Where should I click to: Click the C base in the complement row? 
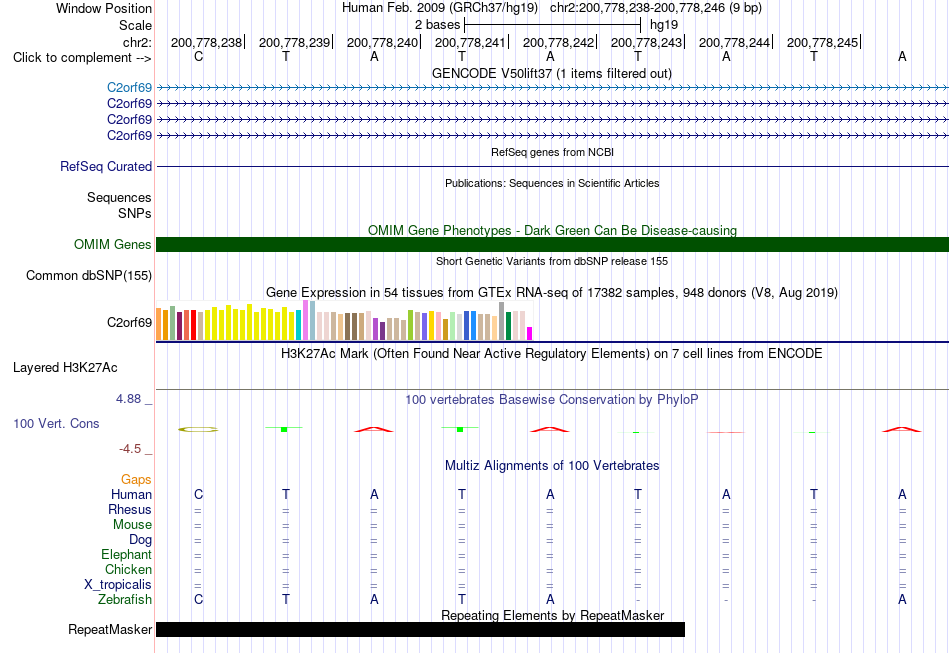pyautogui.click(x=198, y=56)
